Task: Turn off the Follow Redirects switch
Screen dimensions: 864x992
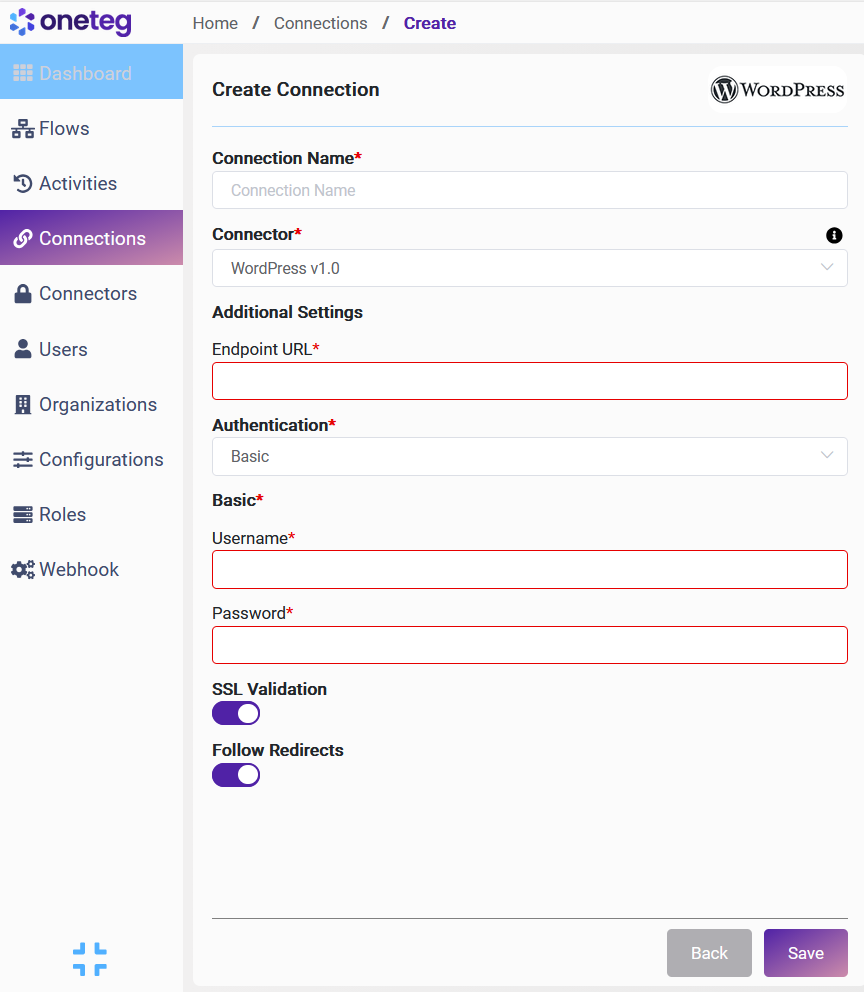Action: [236, 775]
